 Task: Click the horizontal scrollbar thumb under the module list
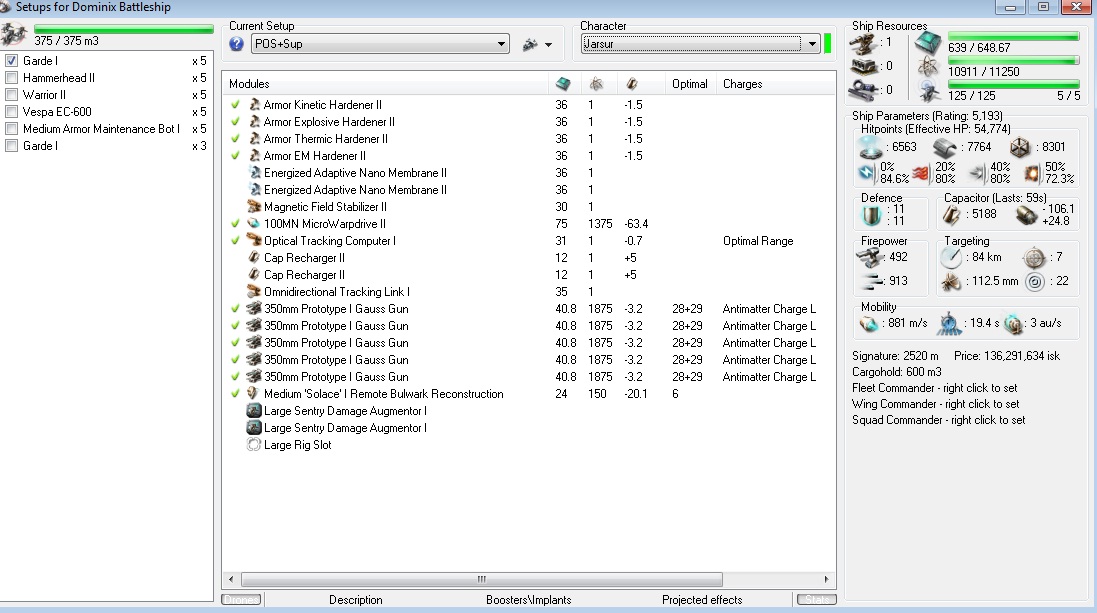(x=481, y=579)
